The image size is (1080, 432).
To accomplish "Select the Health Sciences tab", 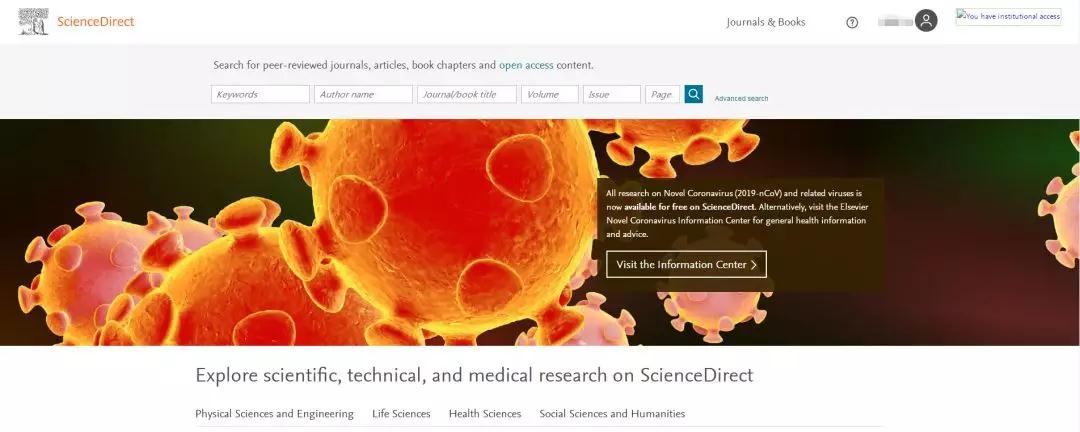I will 485,414.
